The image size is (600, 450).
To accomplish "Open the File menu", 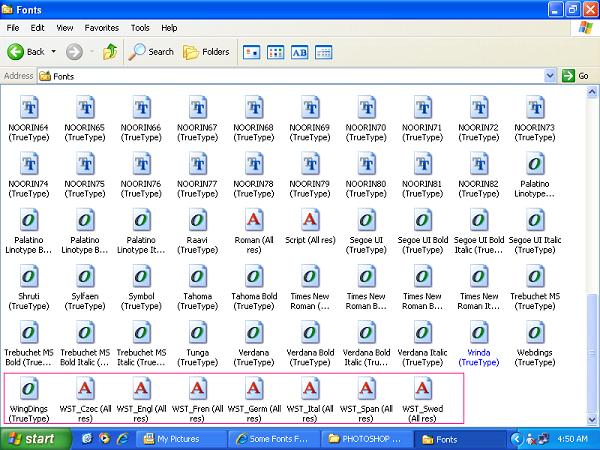I will (x=14, y=28).
